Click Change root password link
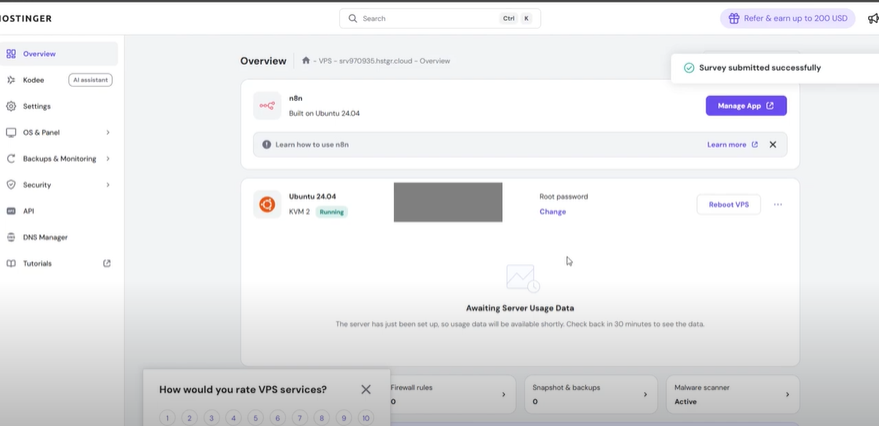The image size is (879, 426). click(553, 212)
